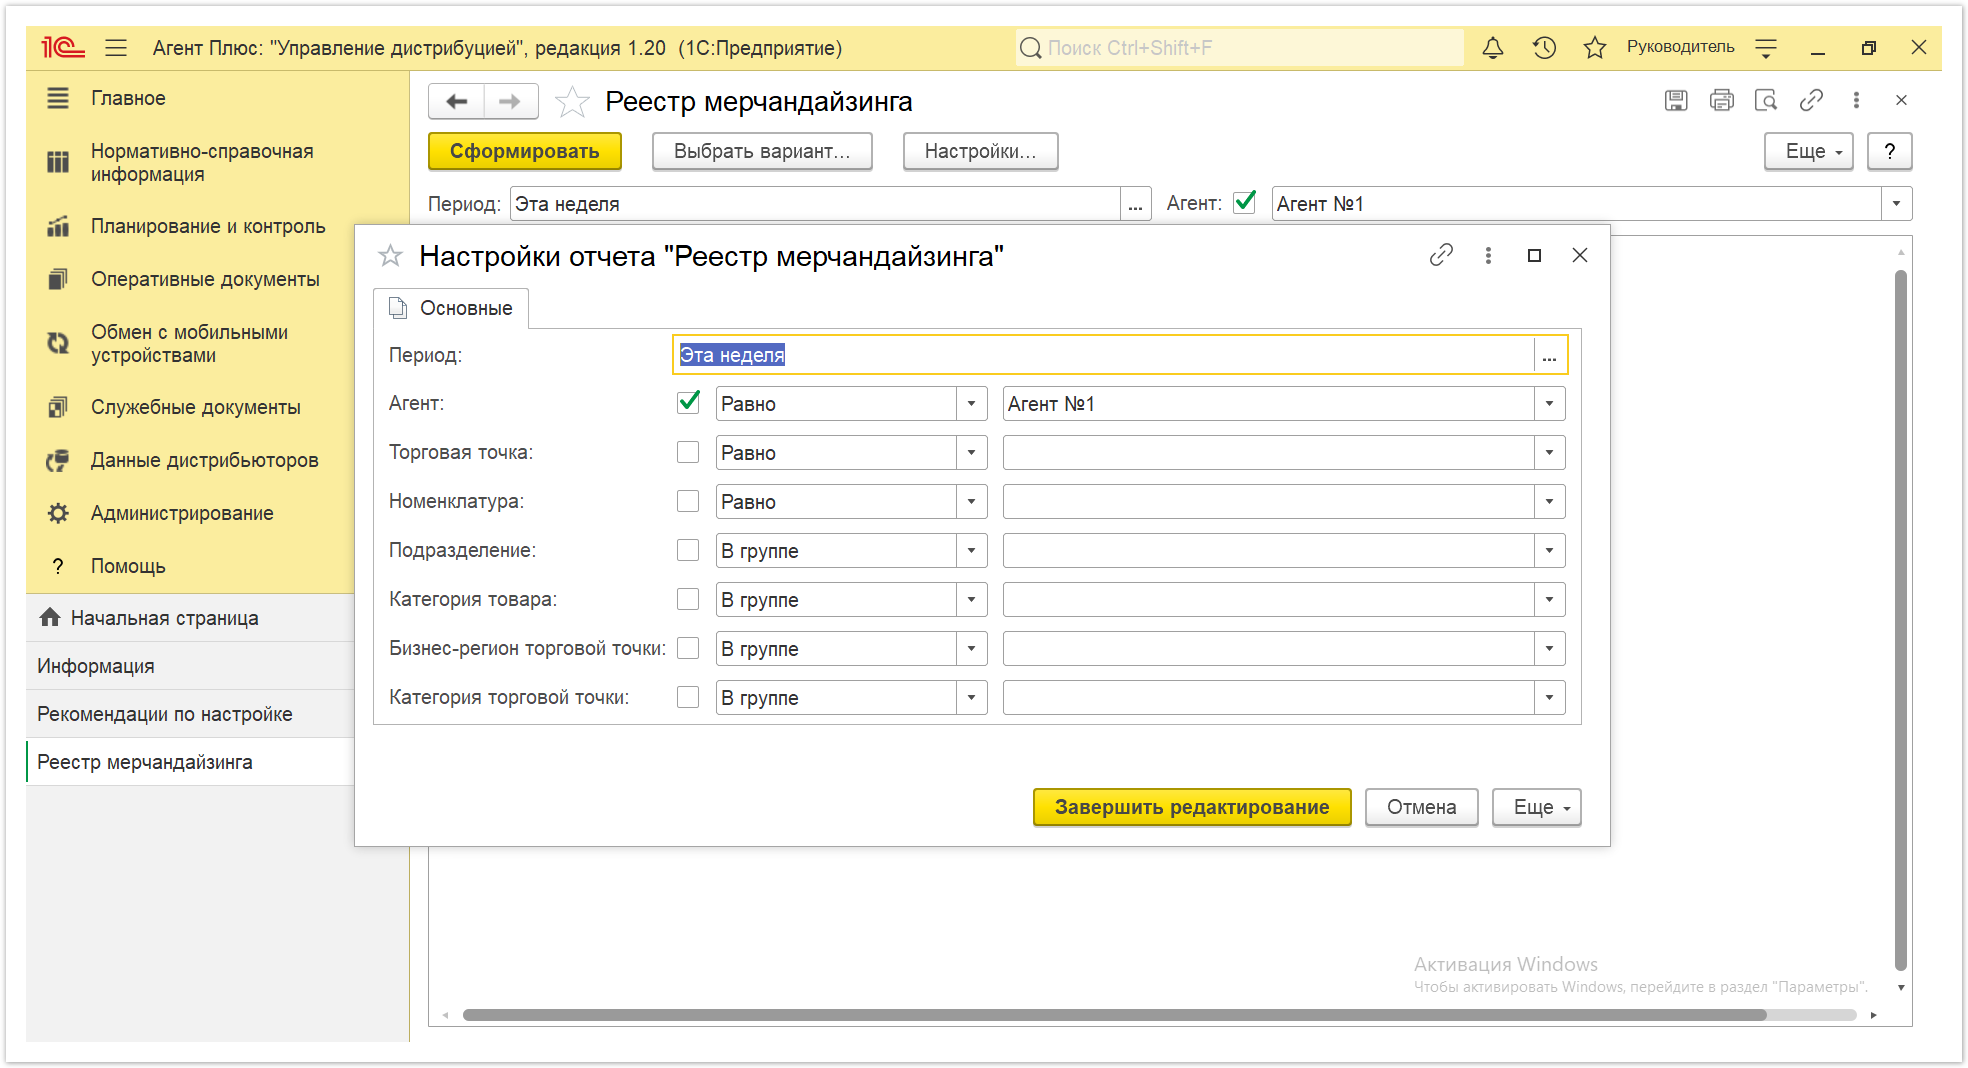Click the back navigation arrow

click(457, 101)
